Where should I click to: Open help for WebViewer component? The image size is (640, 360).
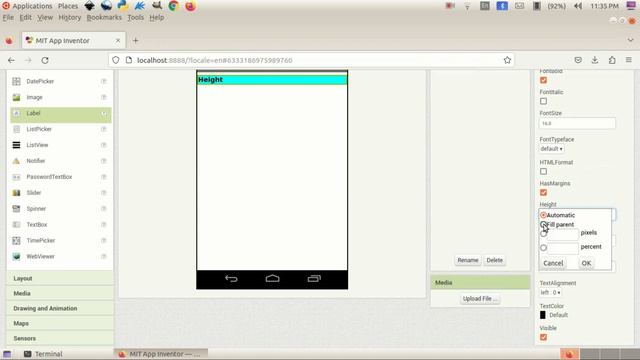(104, 256)
